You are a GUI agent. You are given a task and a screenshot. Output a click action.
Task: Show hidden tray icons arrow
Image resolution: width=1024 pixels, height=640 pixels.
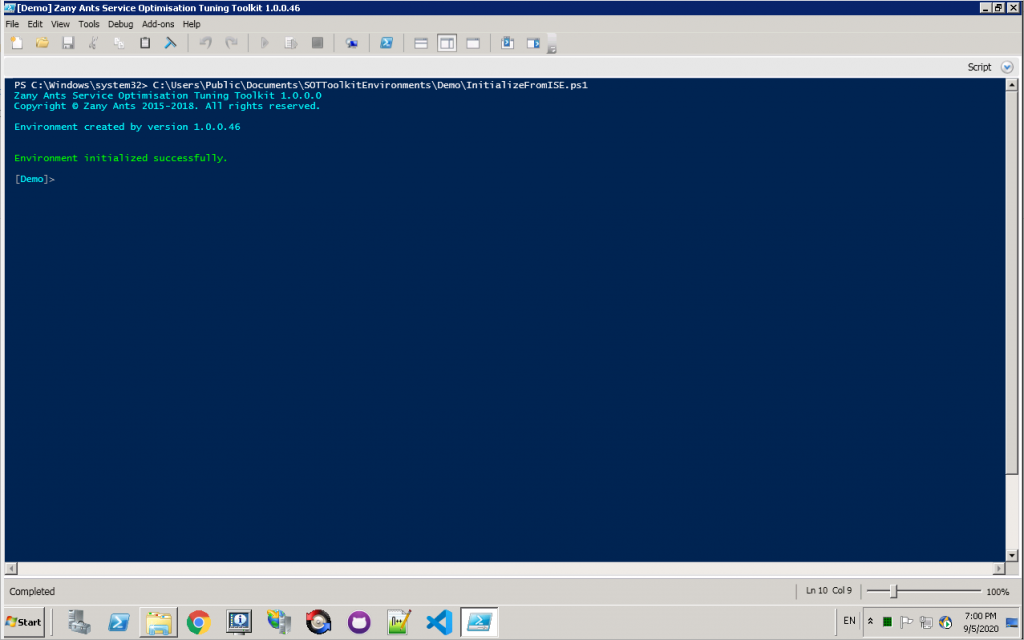pyautogui.click(x=870, y=621)
